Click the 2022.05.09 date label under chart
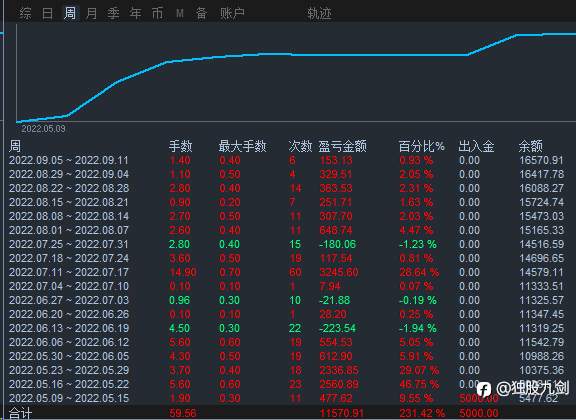 pyautogui.click(x=43, y=129)
